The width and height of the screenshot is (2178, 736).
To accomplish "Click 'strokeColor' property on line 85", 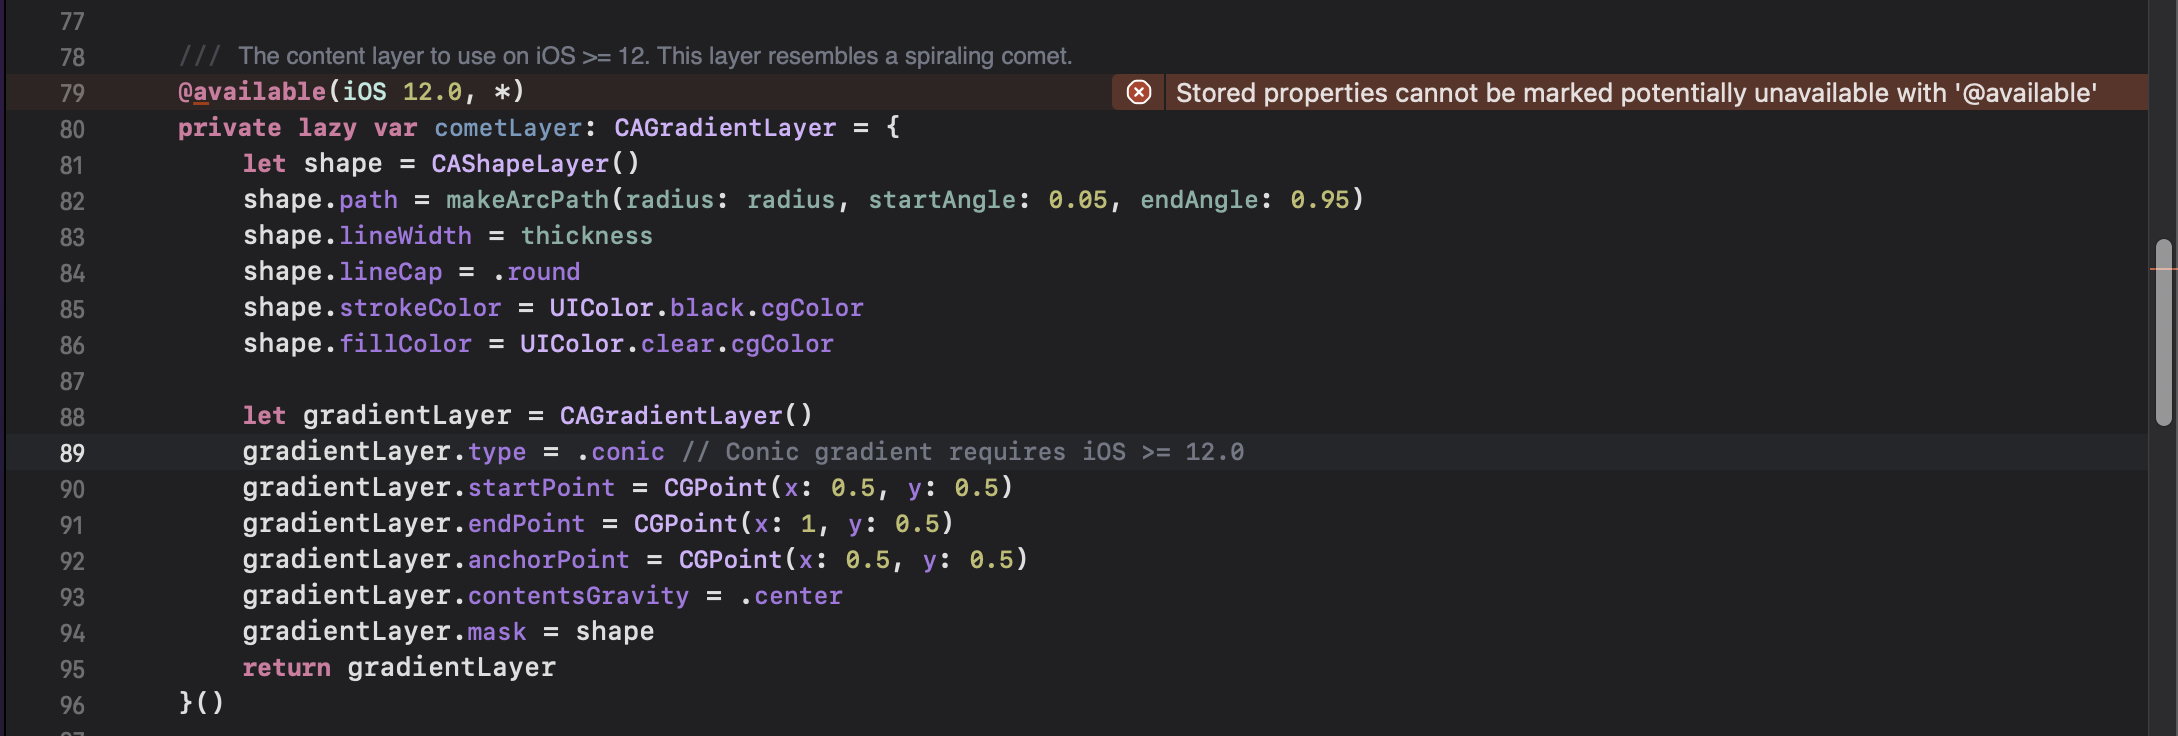I will pos(420,308).
